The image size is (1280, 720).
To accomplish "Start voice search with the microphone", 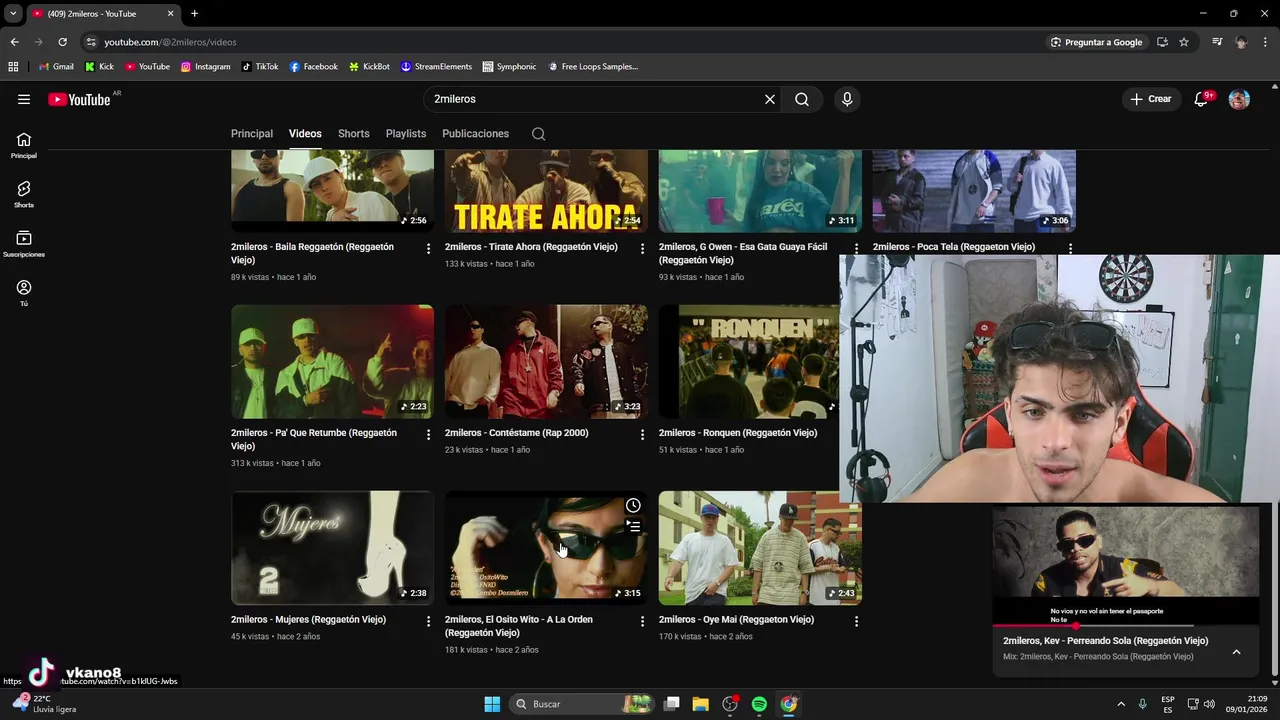I will 847,99.
